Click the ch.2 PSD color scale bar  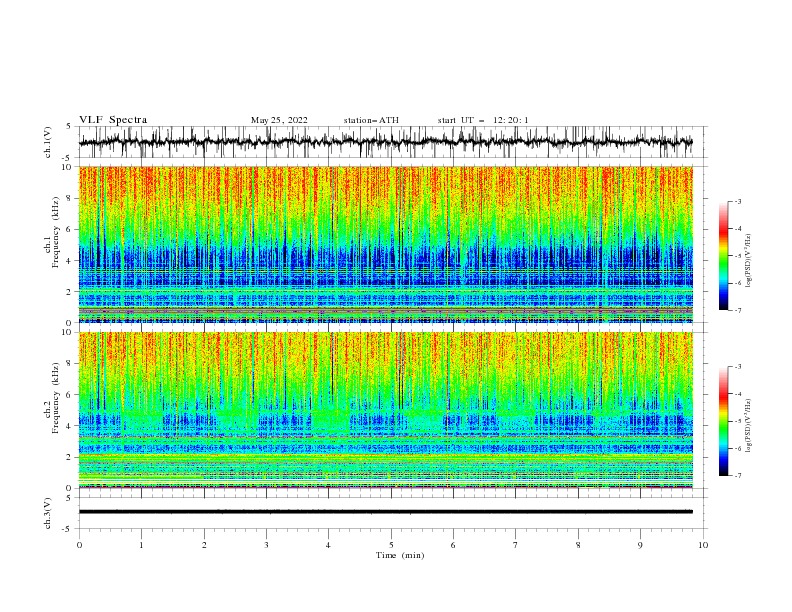[x=724, y=421]
